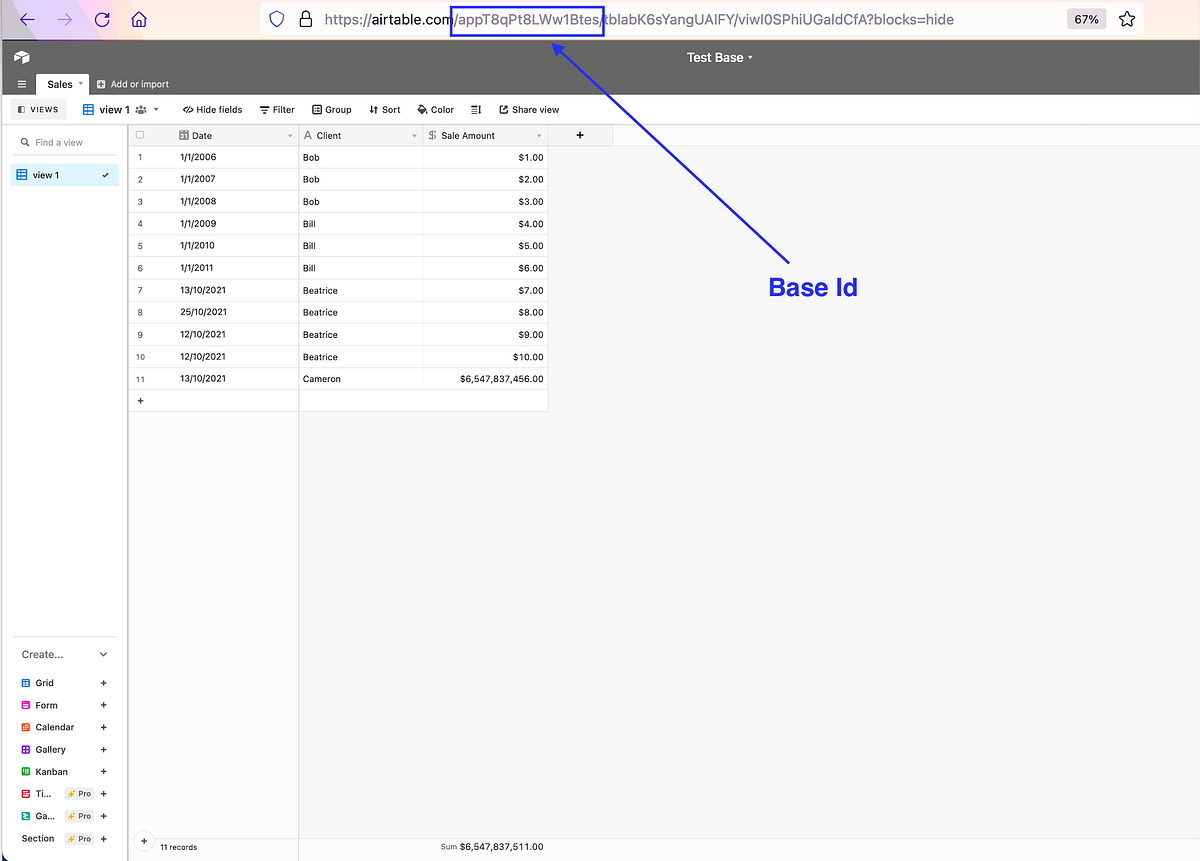This screenshot has height=861, width=1200.
Task: Click the 67% zoom level control
Action: click(1086, 18)
